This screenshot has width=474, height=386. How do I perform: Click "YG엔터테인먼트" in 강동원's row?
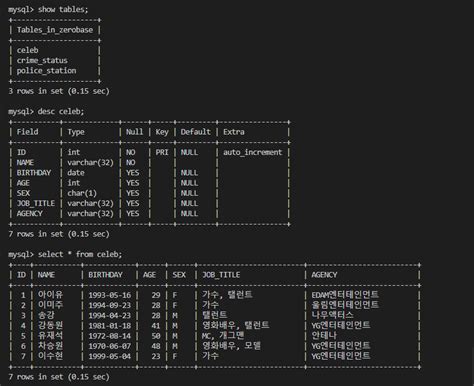(341, 325)
